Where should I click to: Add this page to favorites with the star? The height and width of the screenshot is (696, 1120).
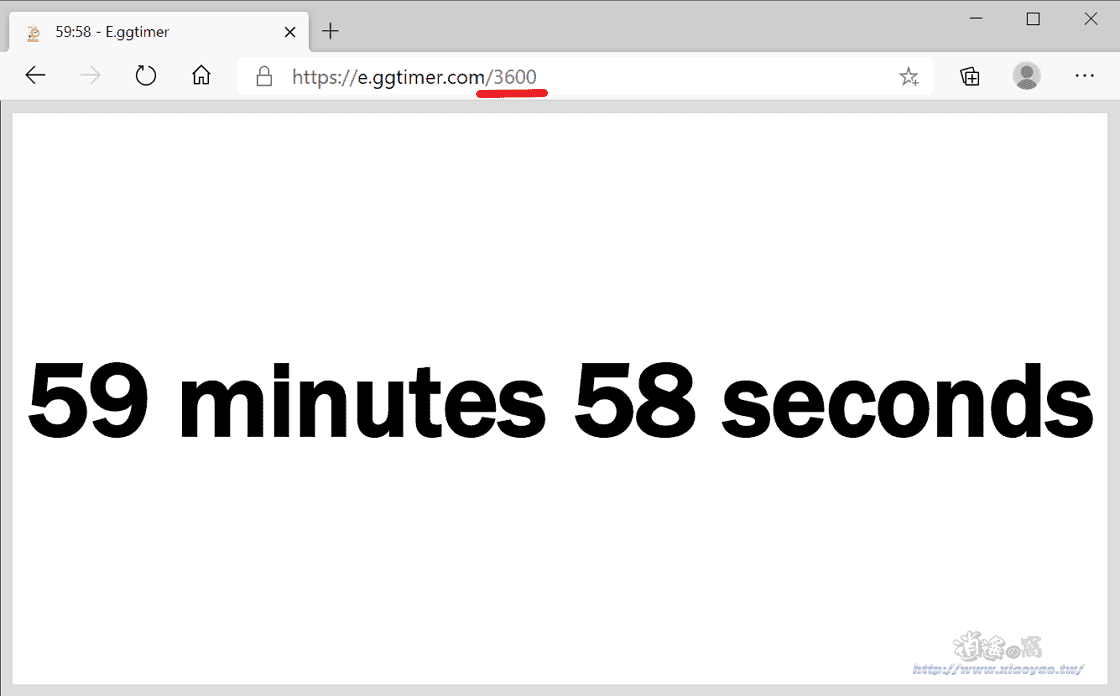909,76
